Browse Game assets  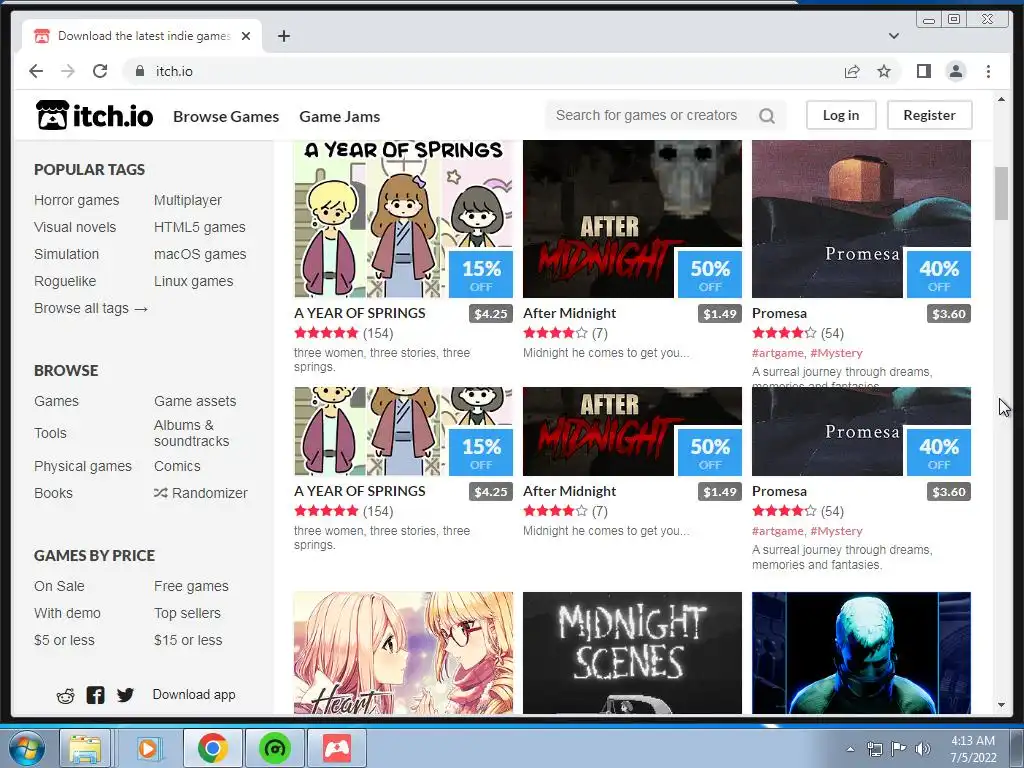[195, 401]
